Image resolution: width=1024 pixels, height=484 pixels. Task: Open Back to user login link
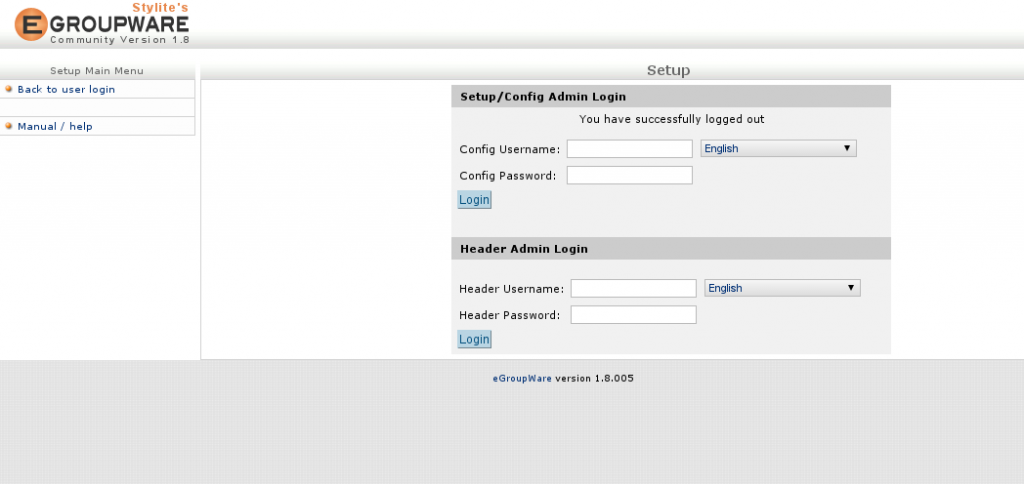pyautogui.click(x=66, y=89)
